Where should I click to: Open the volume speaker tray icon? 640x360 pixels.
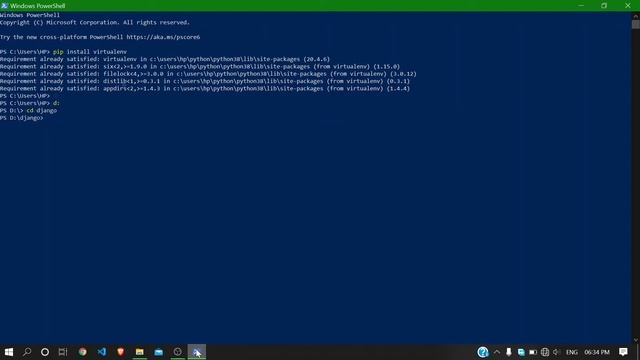(x=556, y=352)
